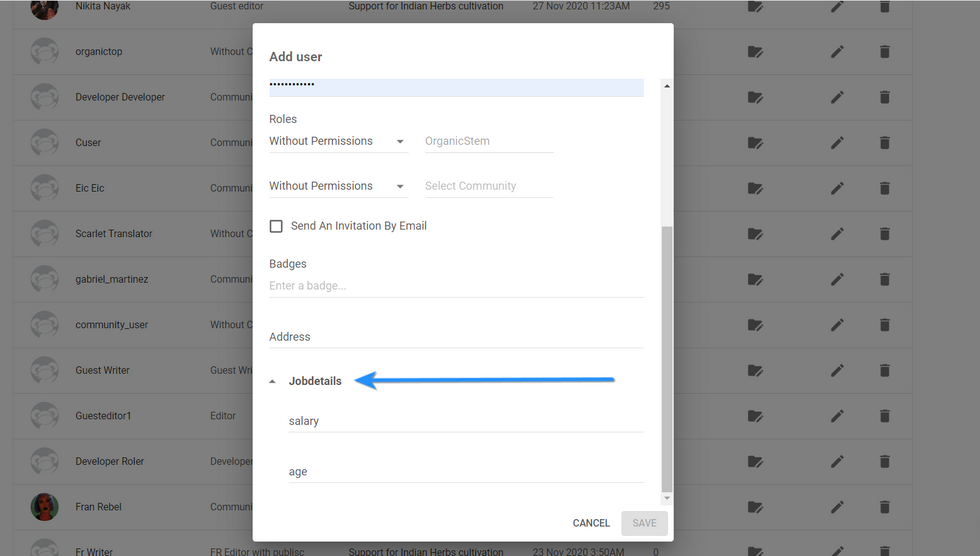Click pencil icon in Guest Writer row

click(837, 371)
